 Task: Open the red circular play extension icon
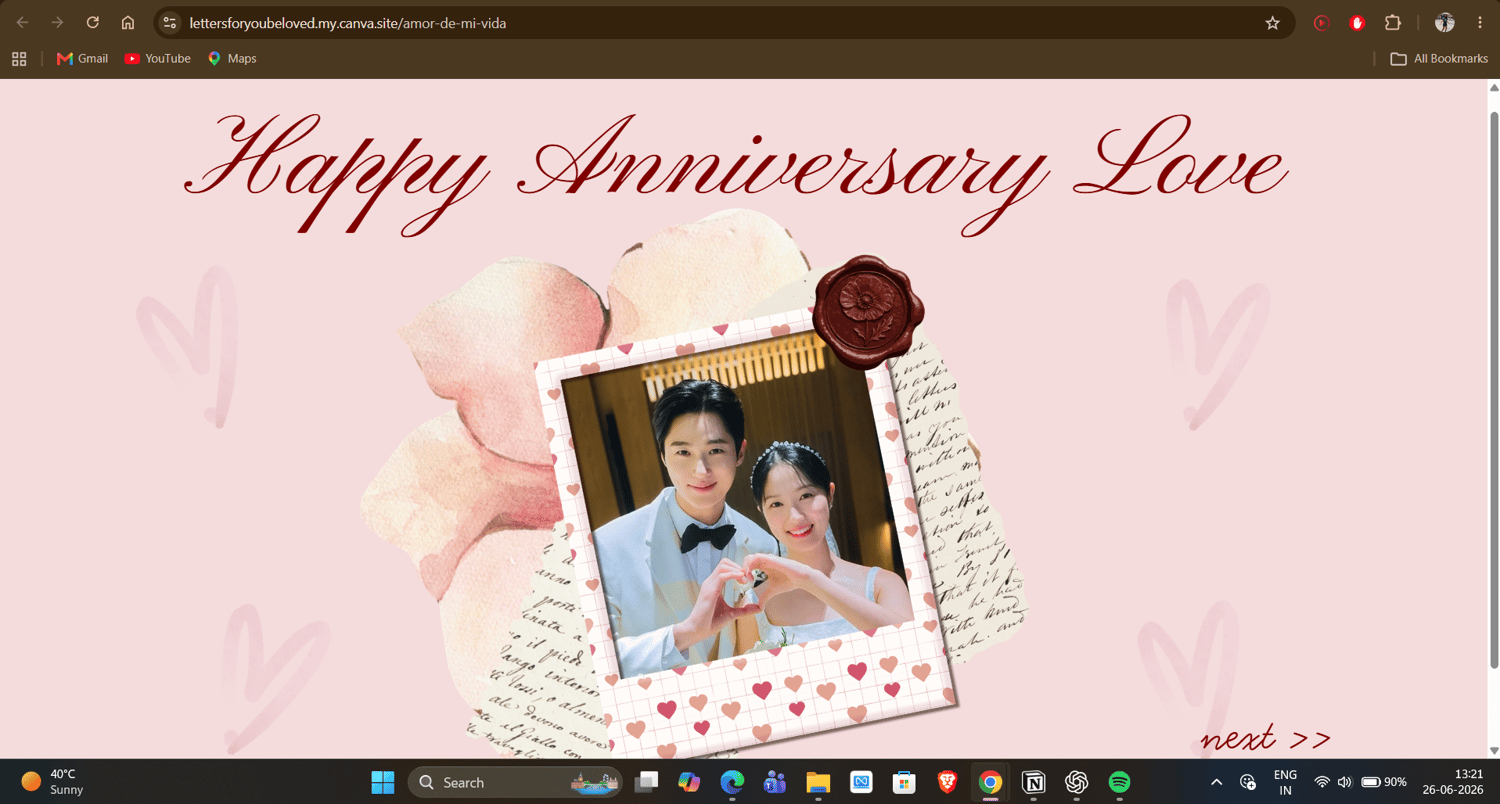1321,23
